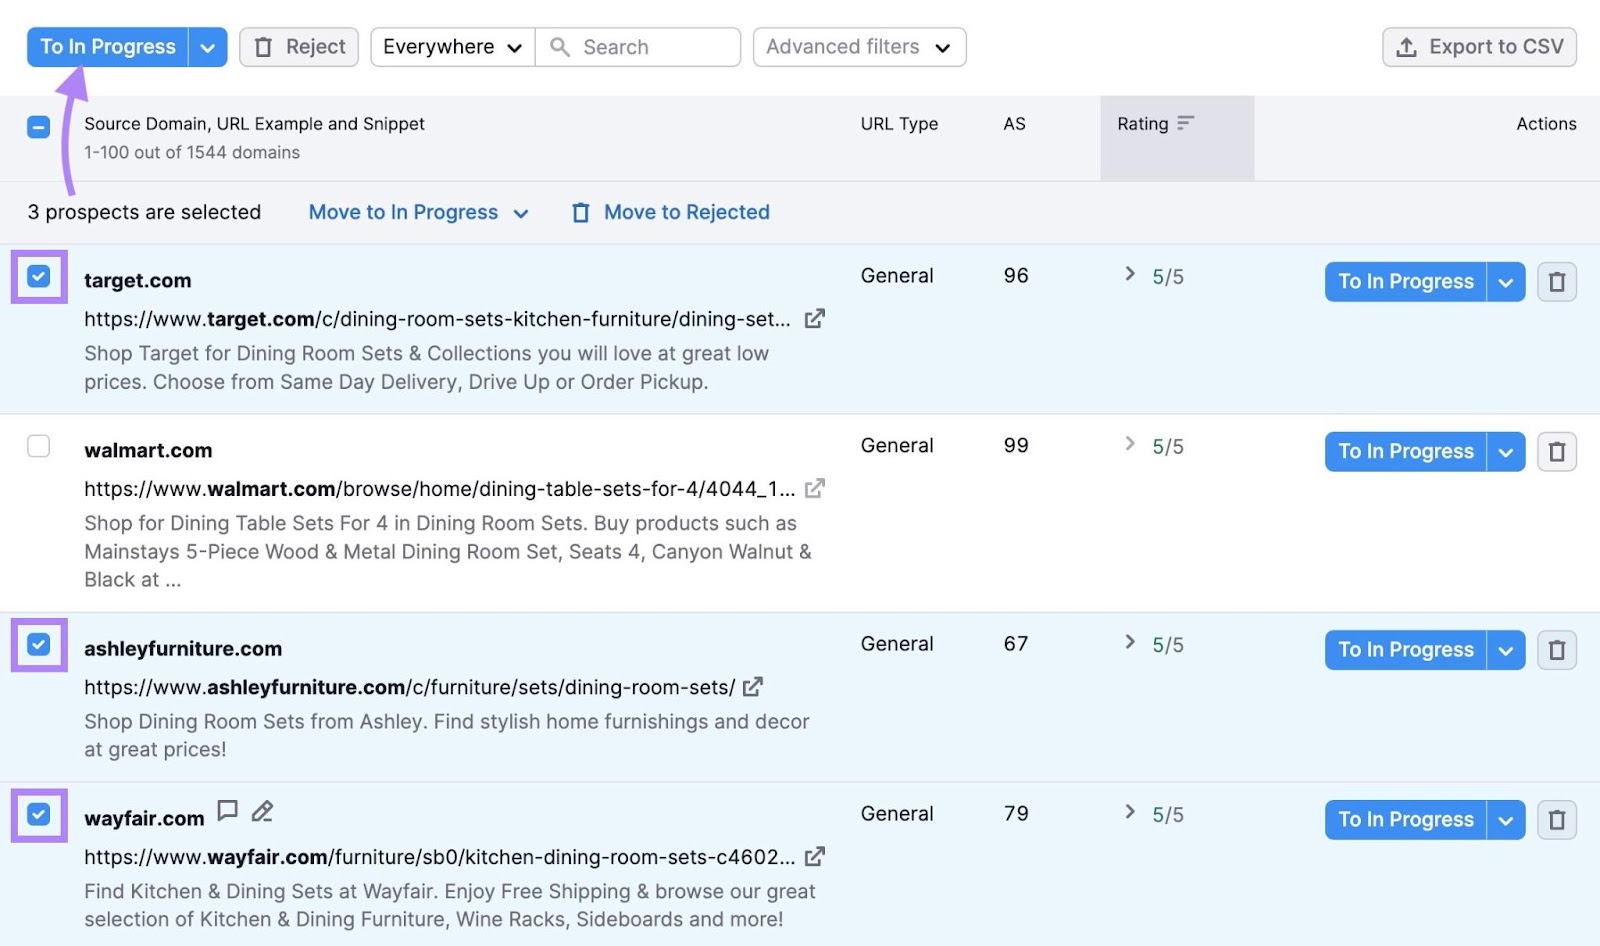The image size is (1600, 946).
Task: Click the comment icon next to wayfair.com
Action: point(228,811)
